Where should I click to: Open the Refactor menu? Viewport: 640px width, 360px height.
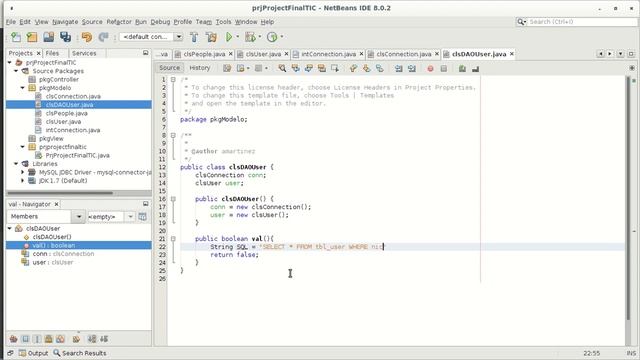click(119, 22)
